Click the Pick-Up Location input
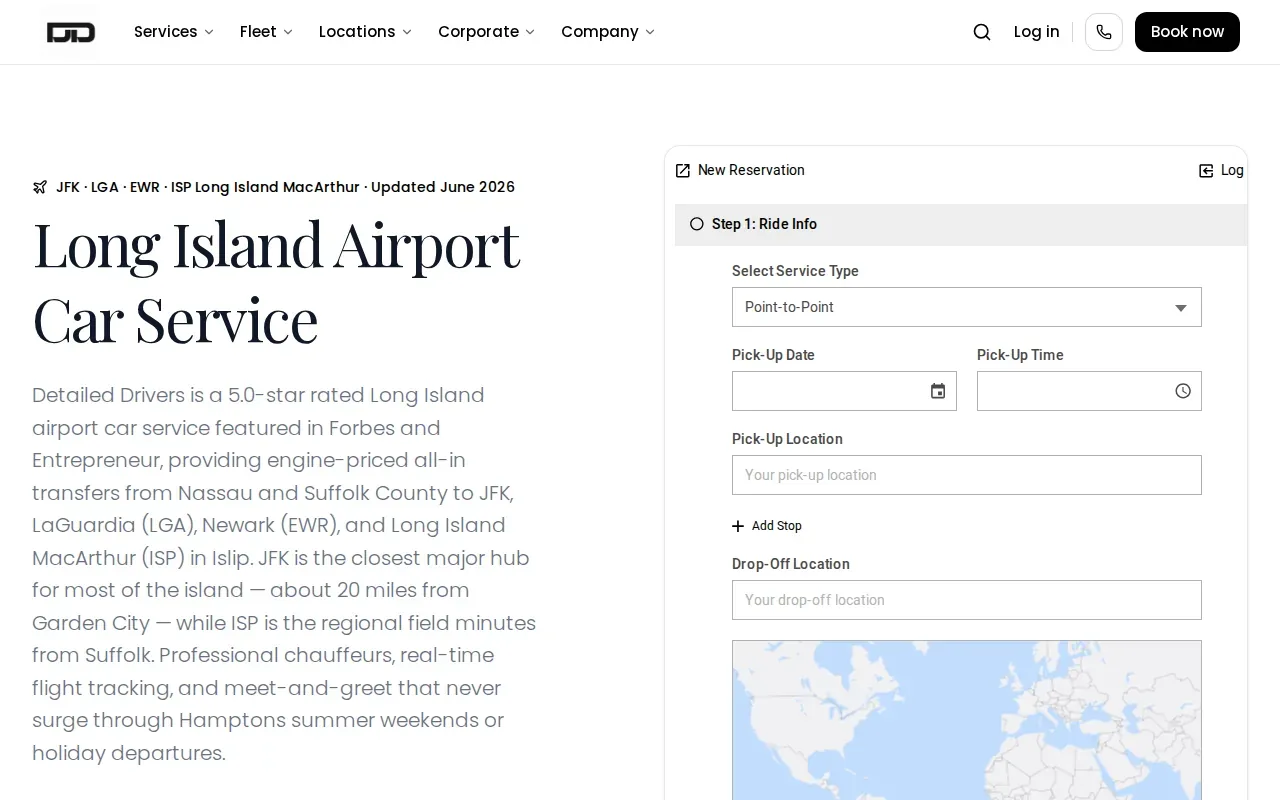The image size is (1280, 800). (x=967, y=475)
